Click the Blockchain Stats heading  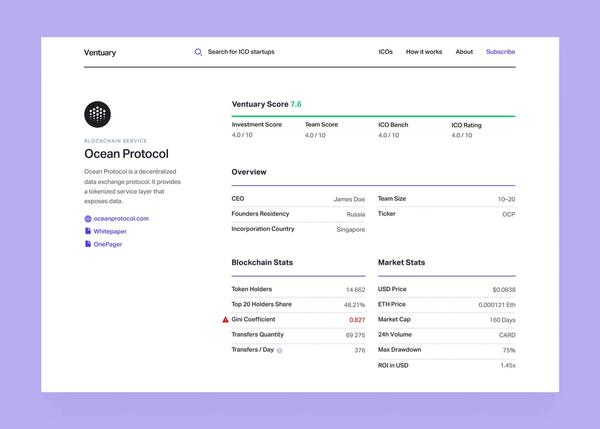[262, 263]
